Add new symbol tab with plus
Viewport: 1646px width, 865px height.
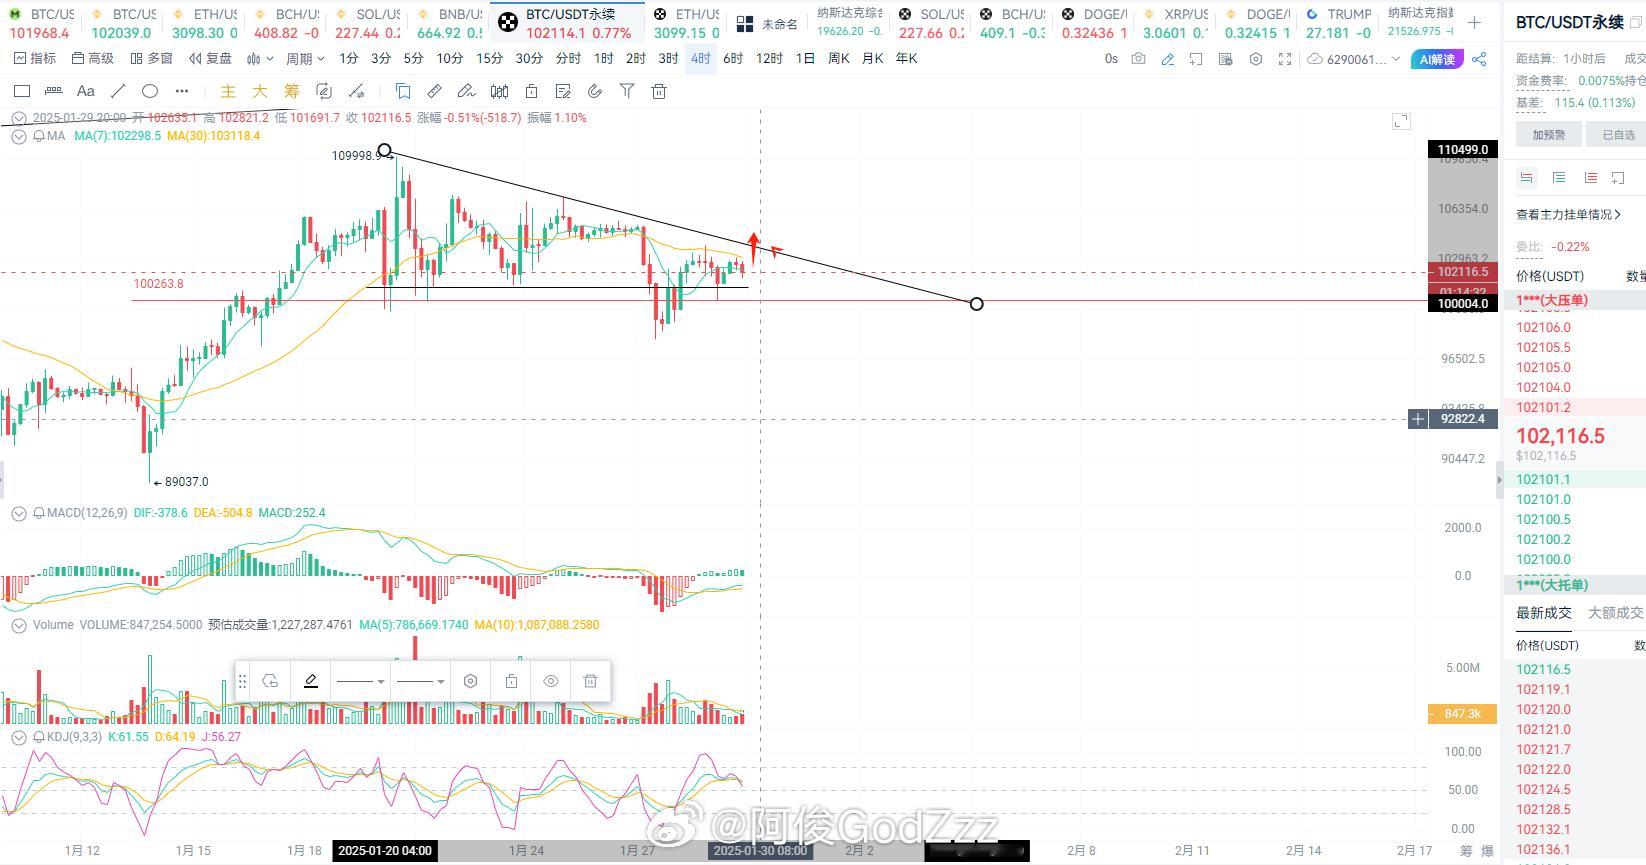click(x=1474, y=22)
